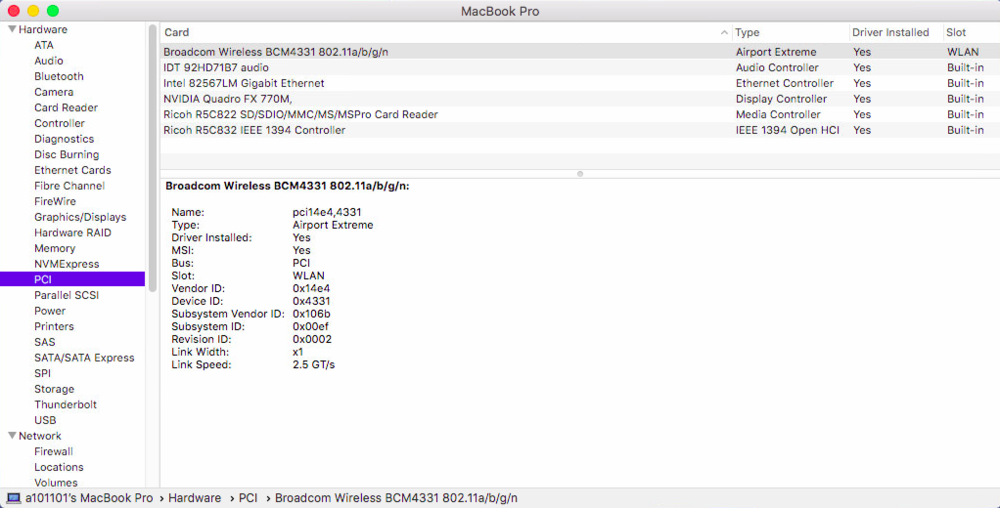Sort by the Type column header
Image resolution: width=1000 pixels, height=508 pixels.
[790, 33]
